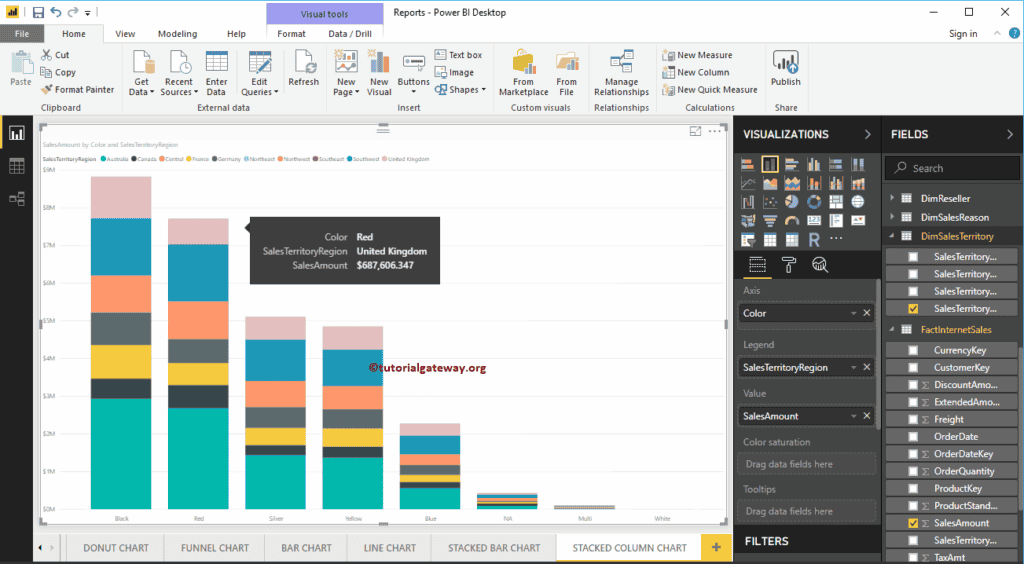Expand the DimReseller table
Screen dimensions: 1024x564
891,199
